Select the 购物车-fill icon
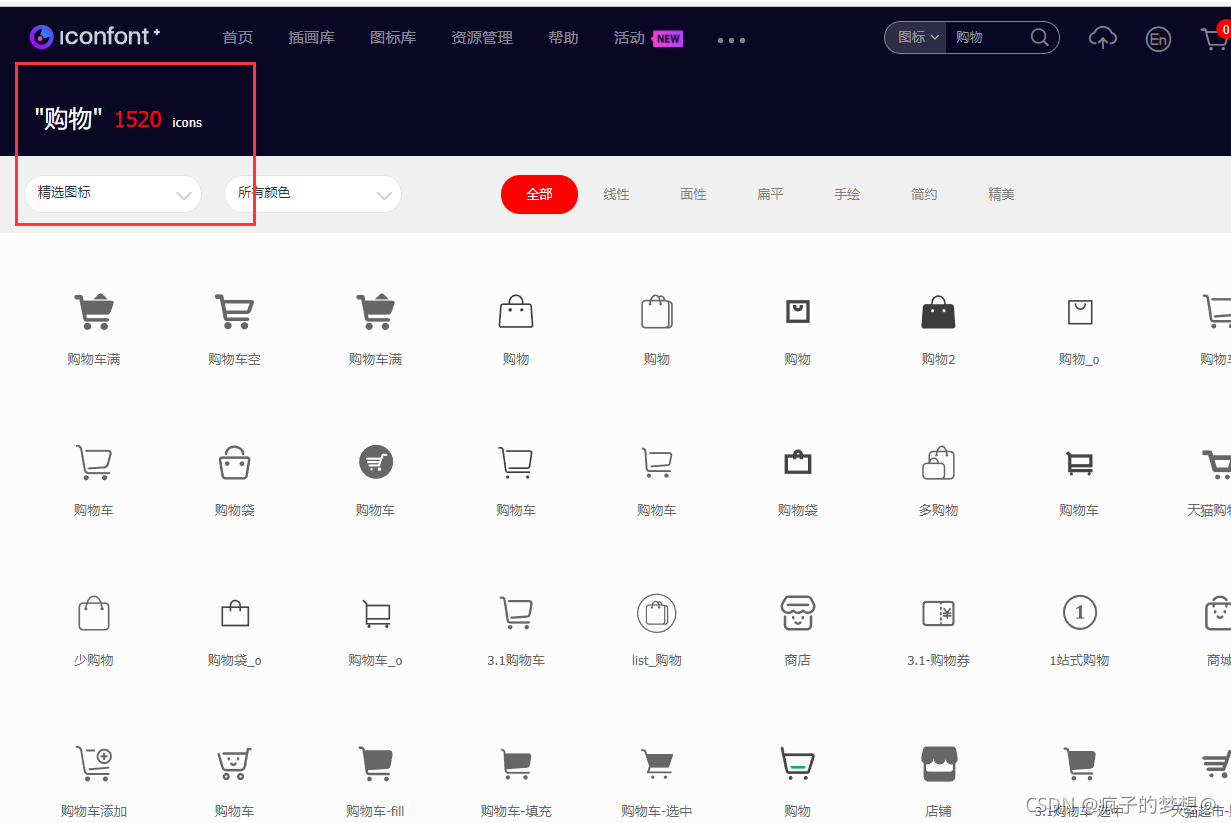 [376, 764]
